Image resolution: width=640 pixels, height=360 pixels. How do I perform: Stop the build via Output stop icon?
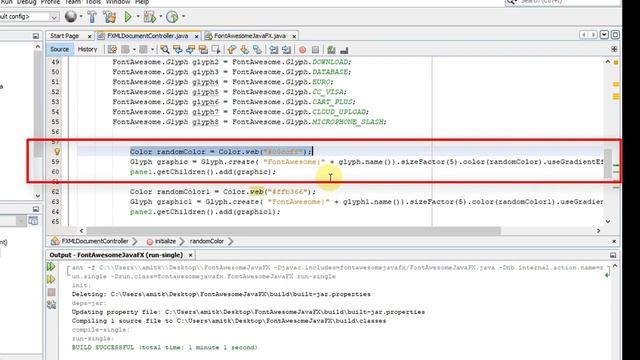click(51, 292)
